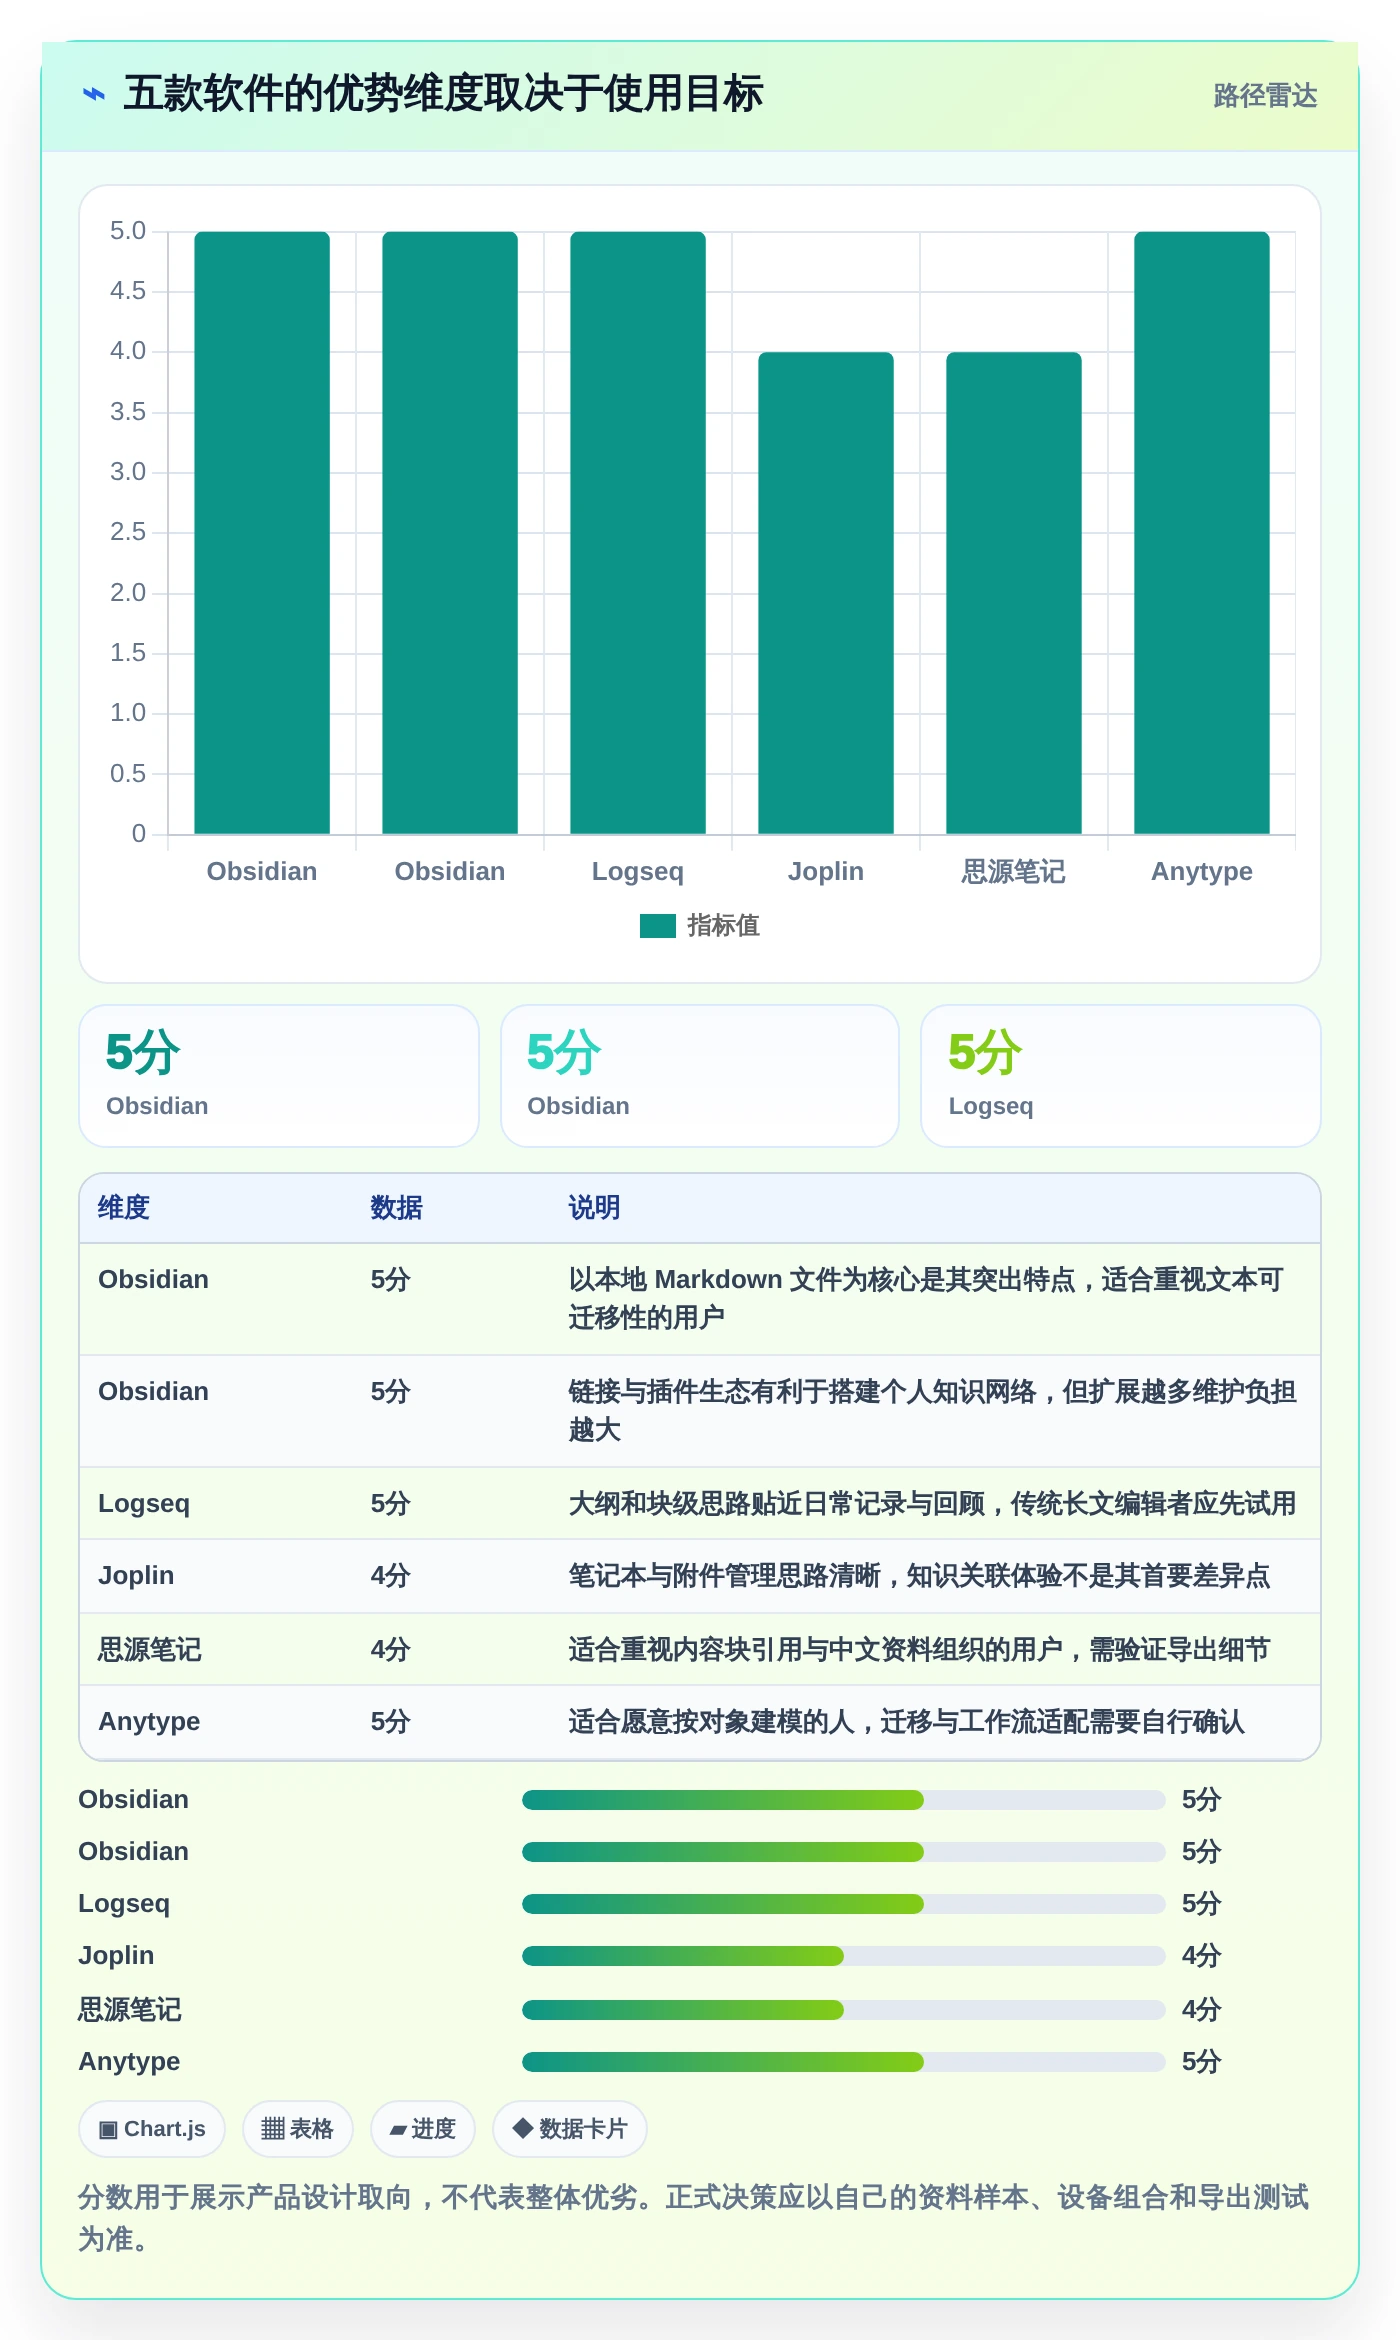This screenshot has width=1400, height=2340.
Task: Click the 维度 column header
Action: coord(124,1208)
